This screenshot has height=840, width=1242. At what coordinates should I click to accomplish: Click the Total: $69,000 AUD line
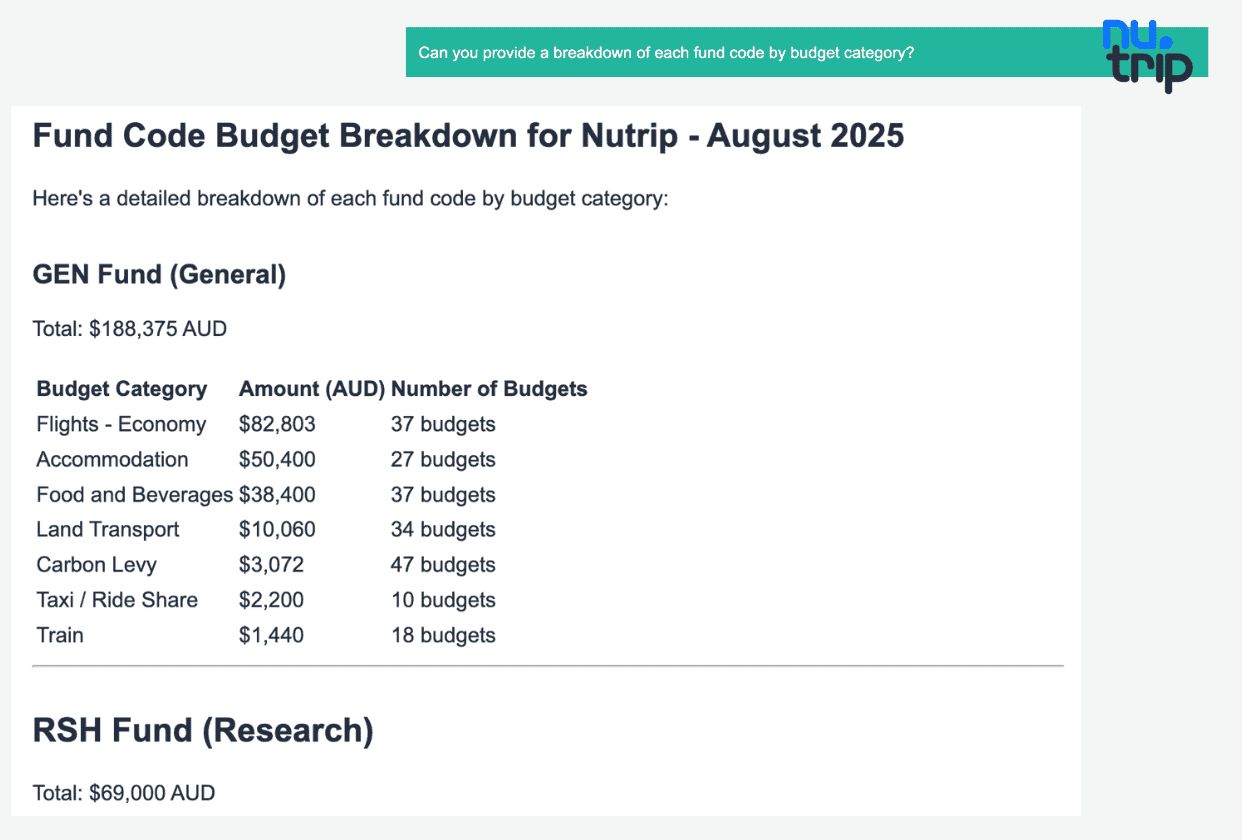124,793
